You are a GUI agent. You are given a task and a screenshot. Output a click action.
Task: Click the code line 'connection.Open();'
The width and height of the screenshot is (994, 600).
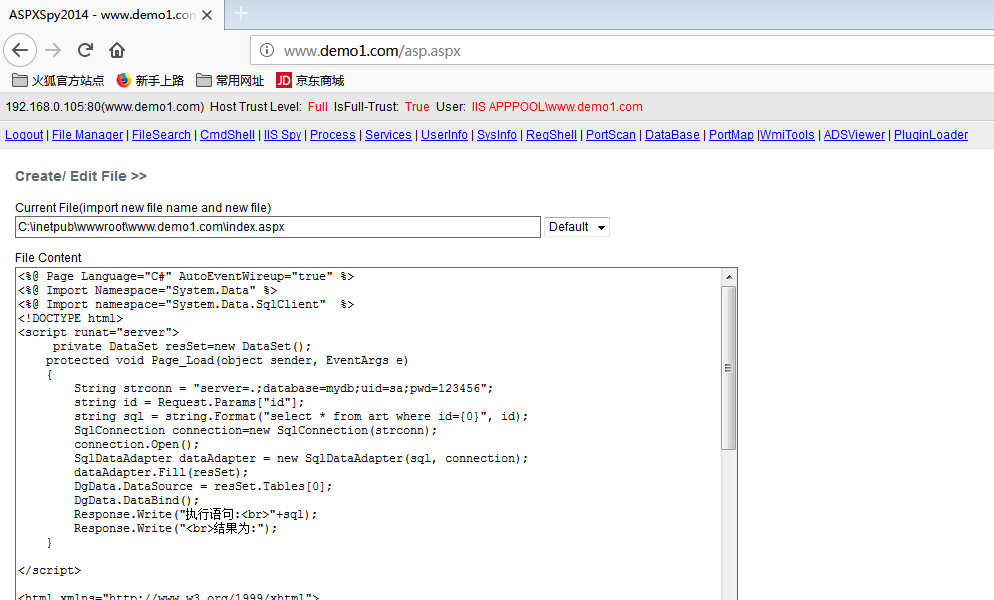coord(136,444)
